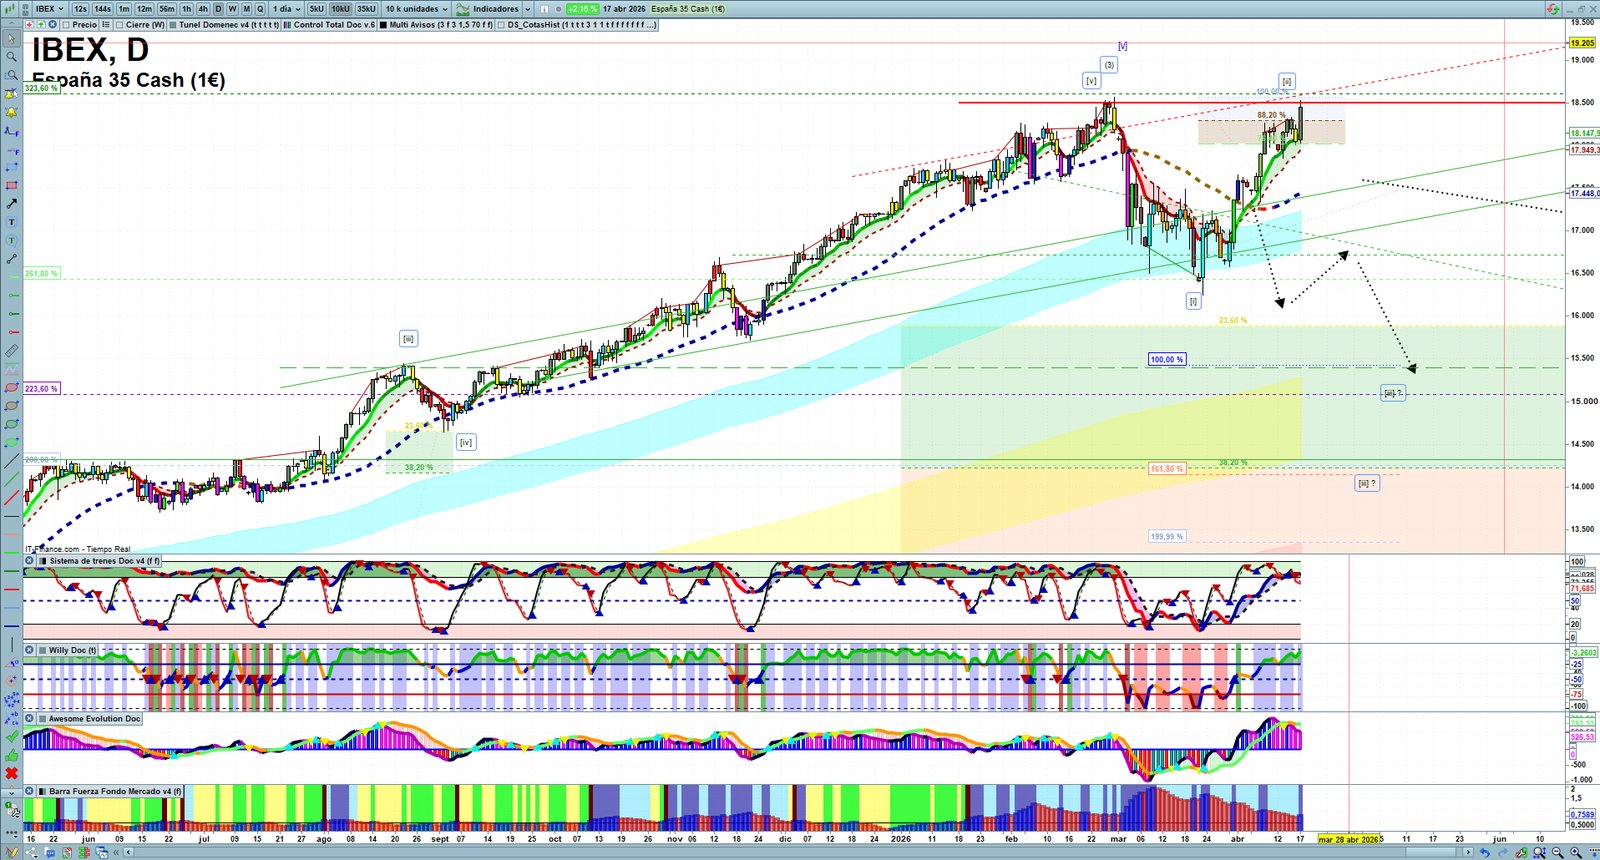Toggle the Cierre (W) checkbox

(x=120, y=25)
